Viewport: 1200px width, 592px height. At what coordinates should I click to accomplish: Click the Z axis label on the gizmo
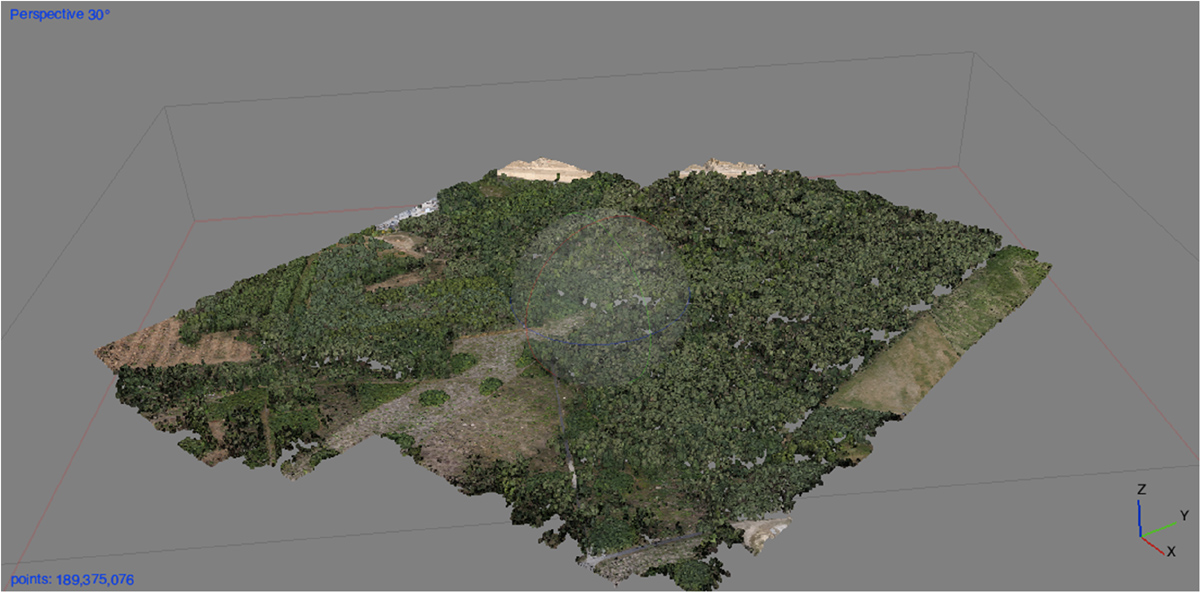coord(1141,490)
